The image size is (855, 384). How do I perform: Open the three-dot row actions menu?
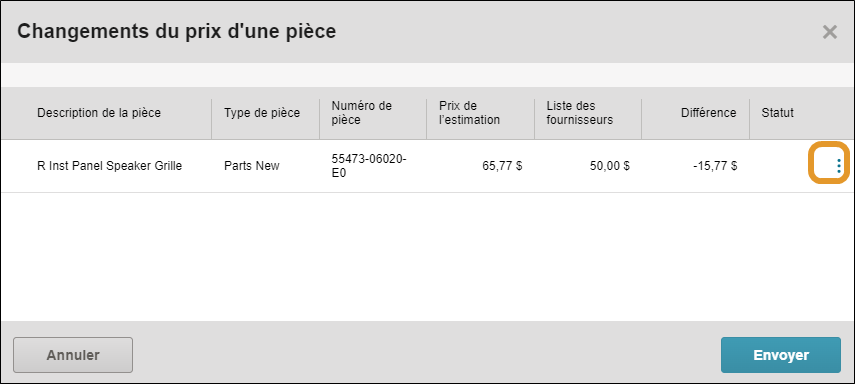coord(839,166)
